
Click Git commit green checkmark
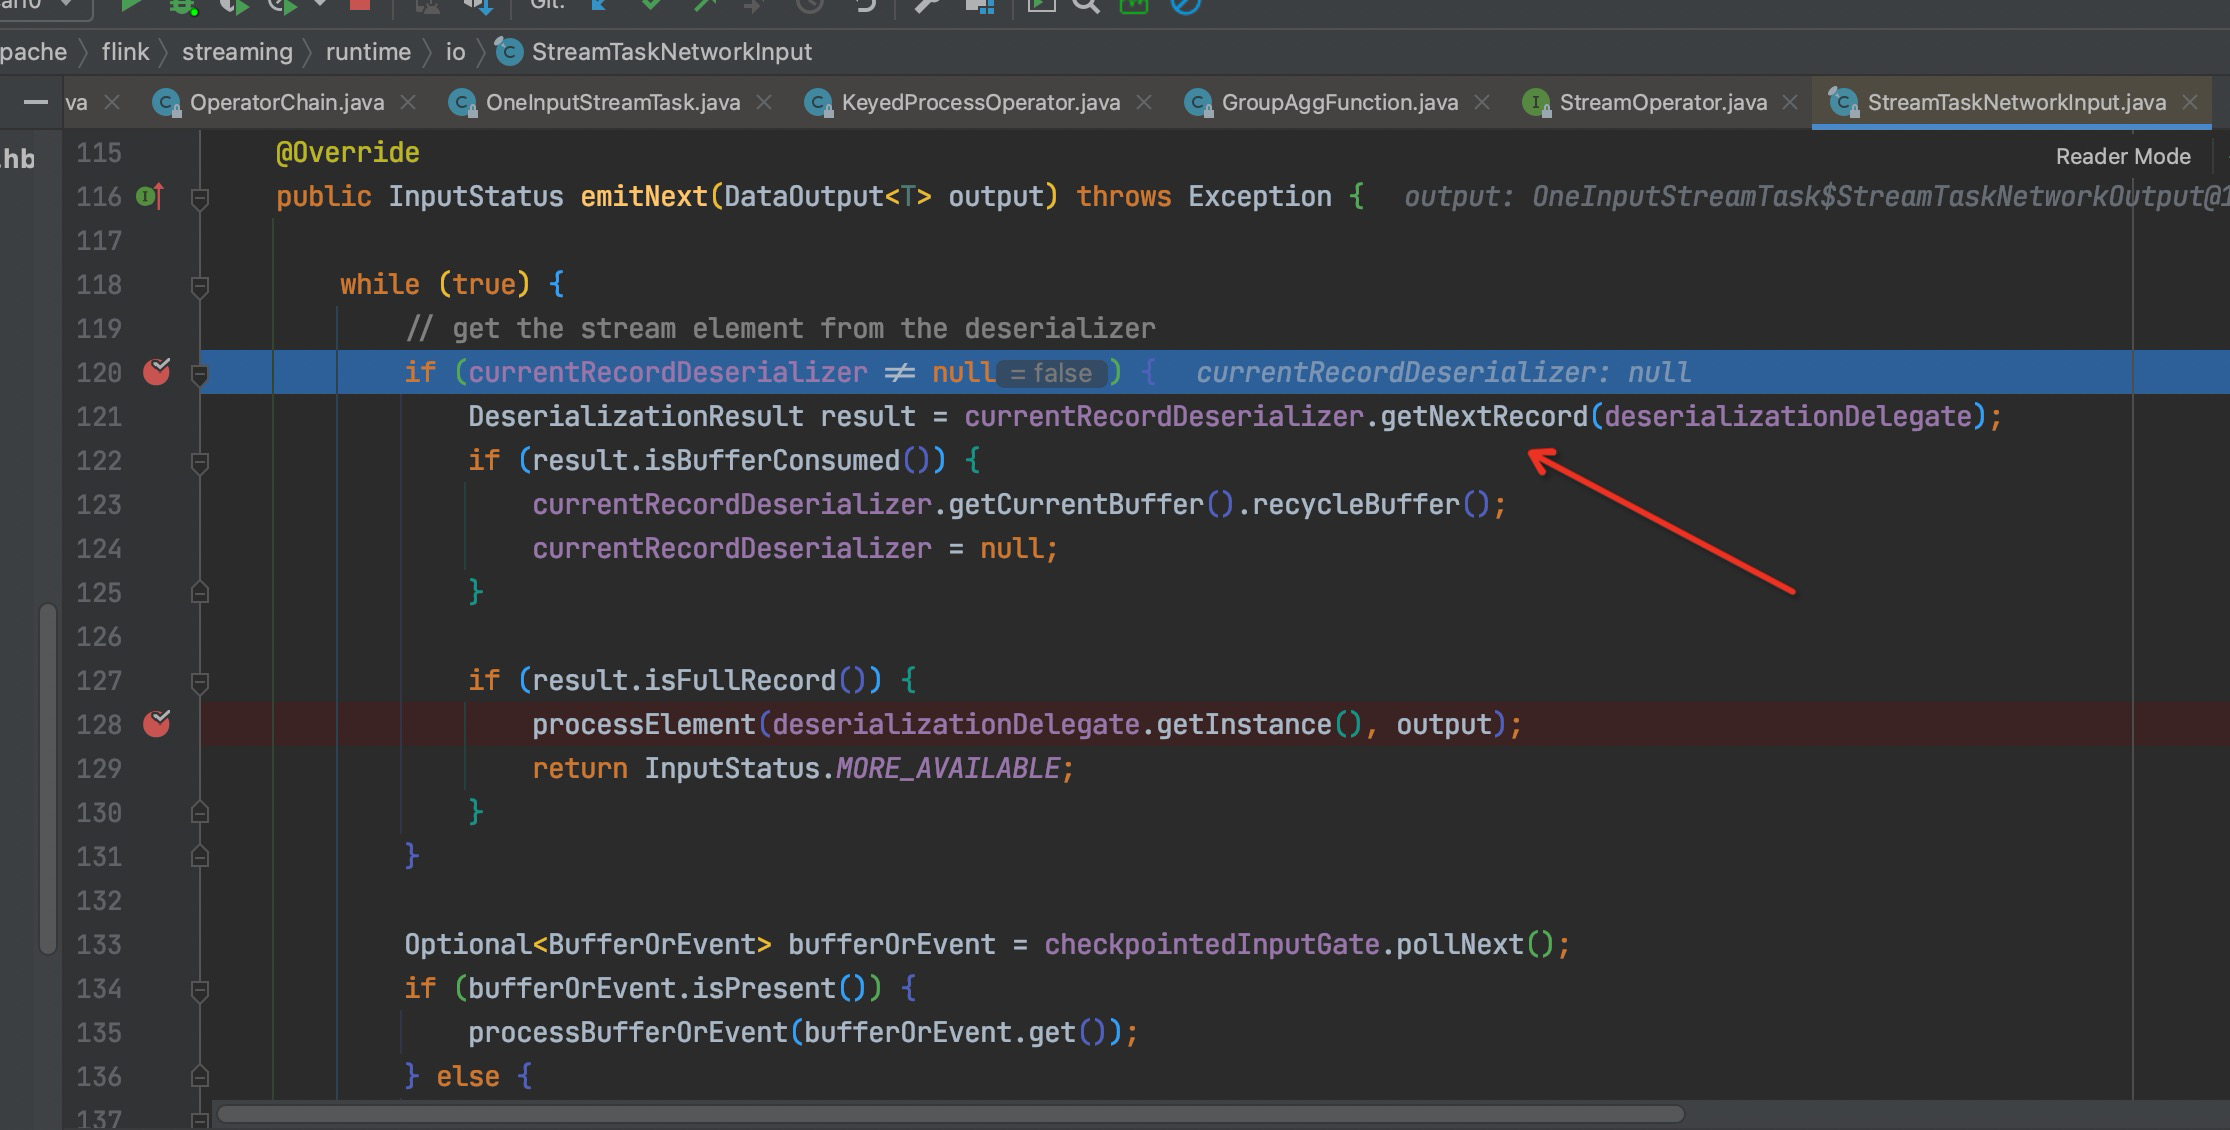(x=651, y=5)
